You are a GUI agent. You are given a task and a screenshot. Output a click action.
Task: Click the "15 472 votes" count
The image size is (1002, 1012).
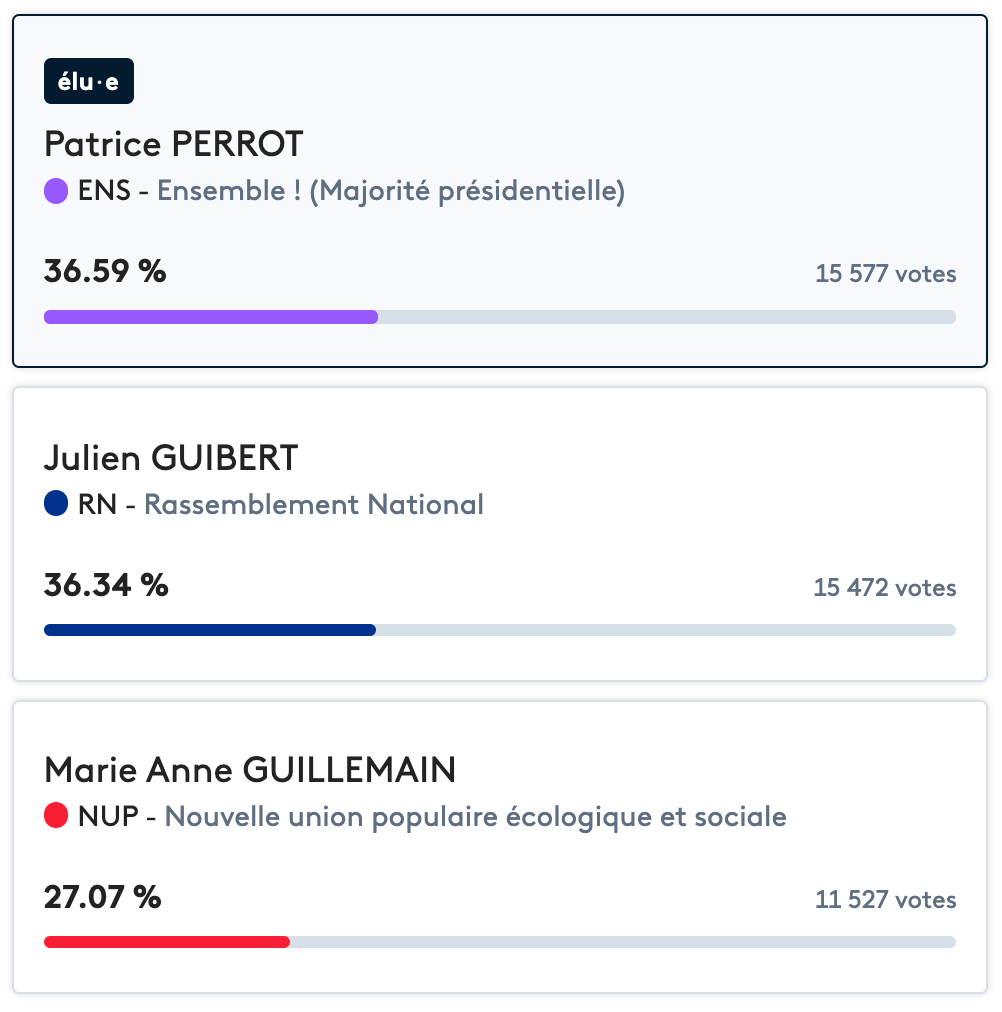click(x=885, y=588)
